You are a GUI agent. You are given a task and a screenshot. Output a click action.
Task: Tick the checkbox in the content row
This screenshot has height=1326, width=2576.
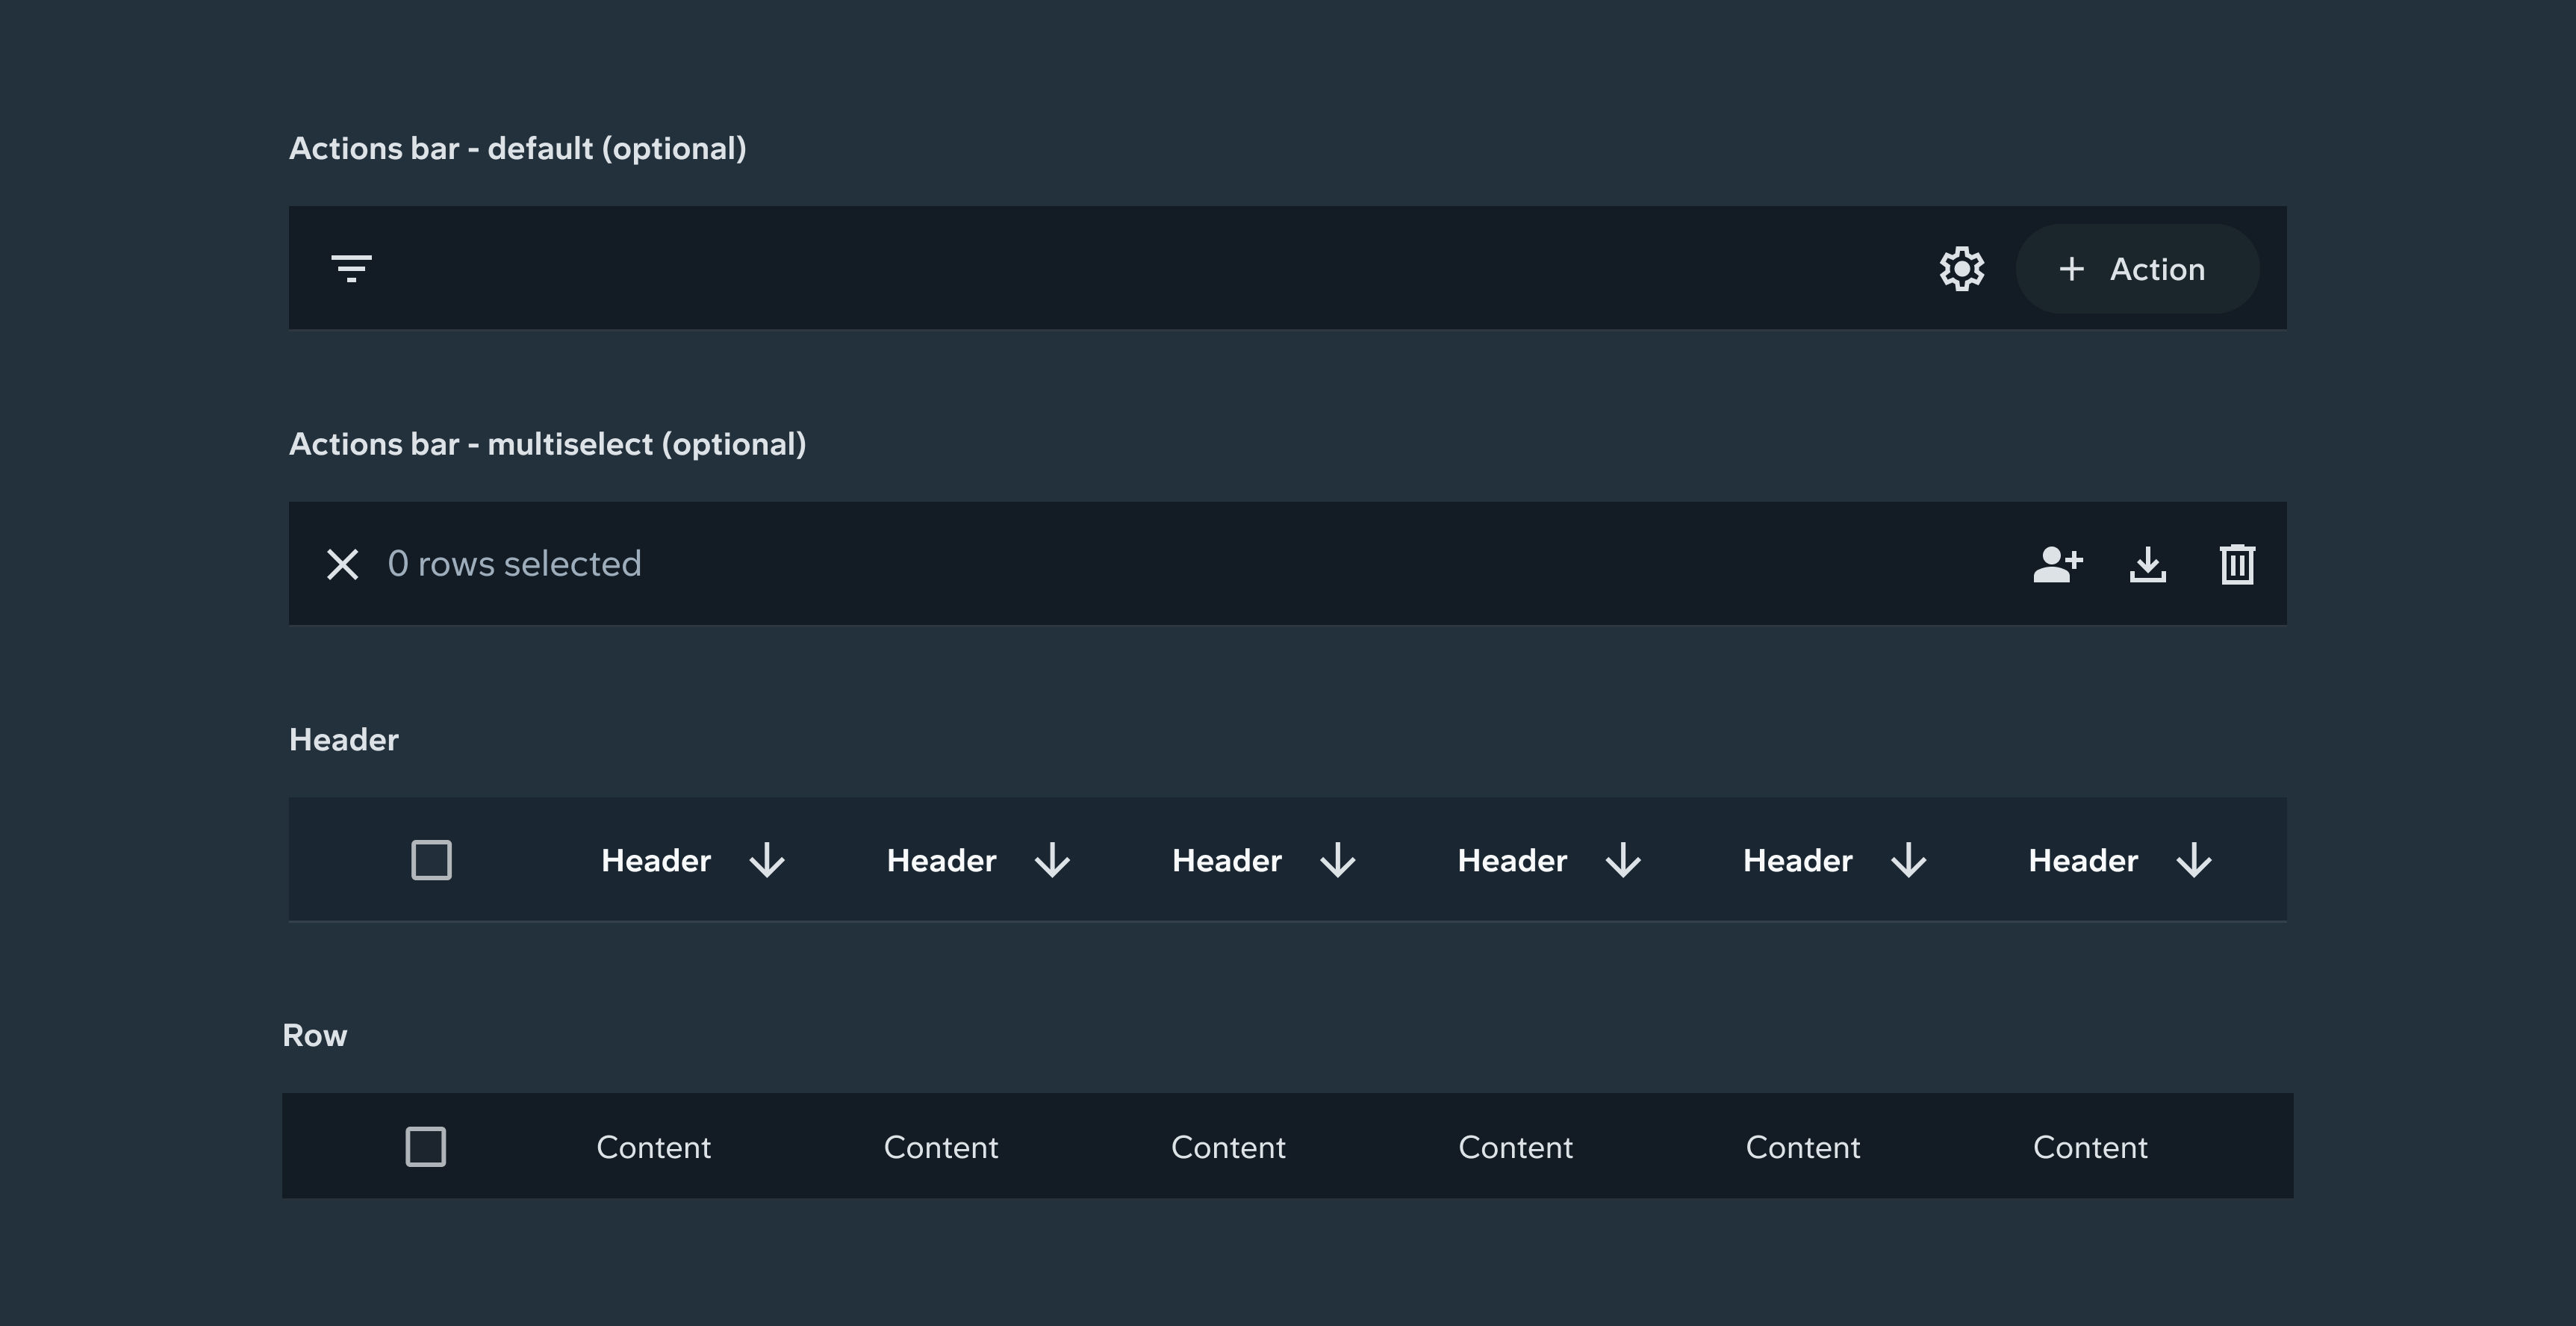pos(425,1146)
